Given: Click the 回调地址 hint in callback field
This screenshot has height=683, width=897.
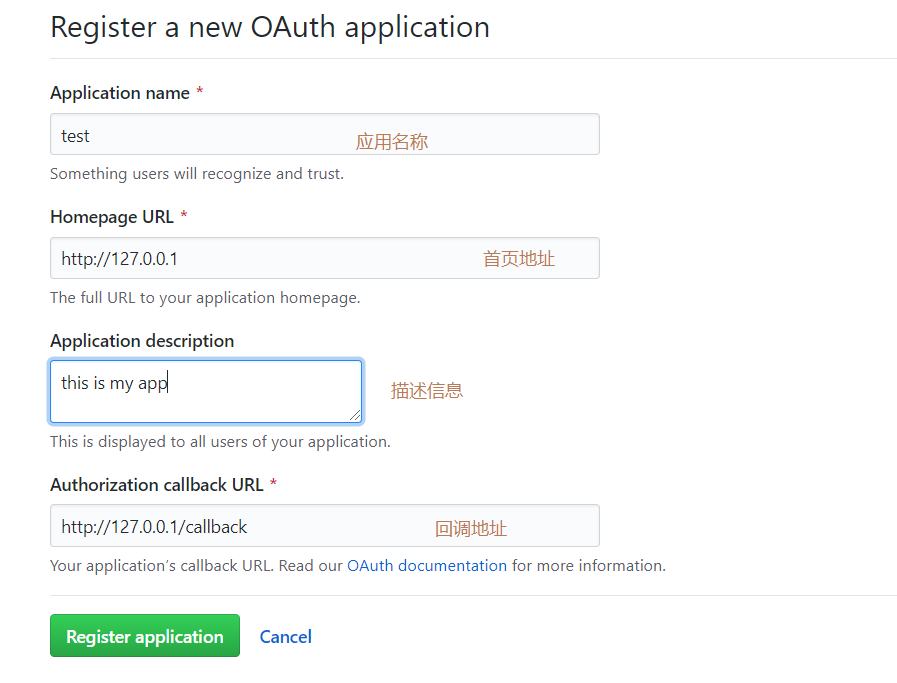Looking at the screenshot, I should pyautogui.click(x=471, y=525).
